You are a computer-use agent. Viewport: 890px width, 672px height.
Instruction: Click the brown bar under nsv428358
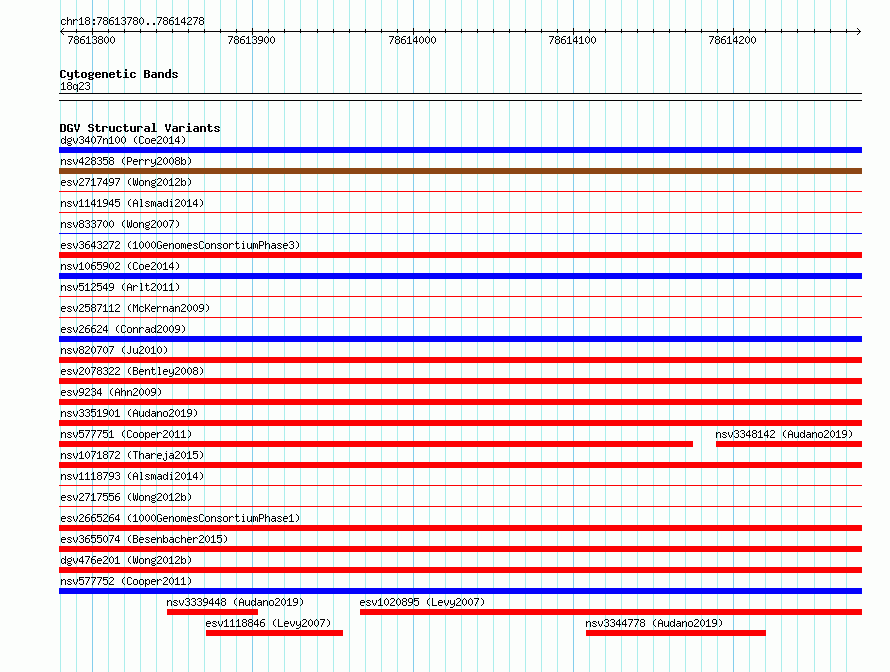pos(460,171)
